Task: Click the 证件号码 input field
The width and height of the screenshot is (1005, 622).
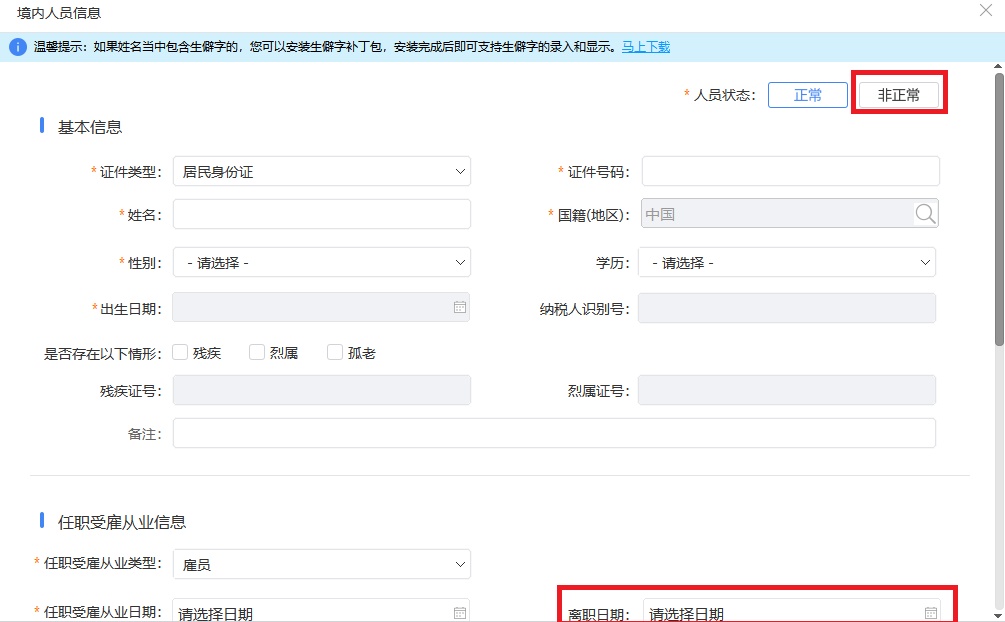Action: click(790, 172)
